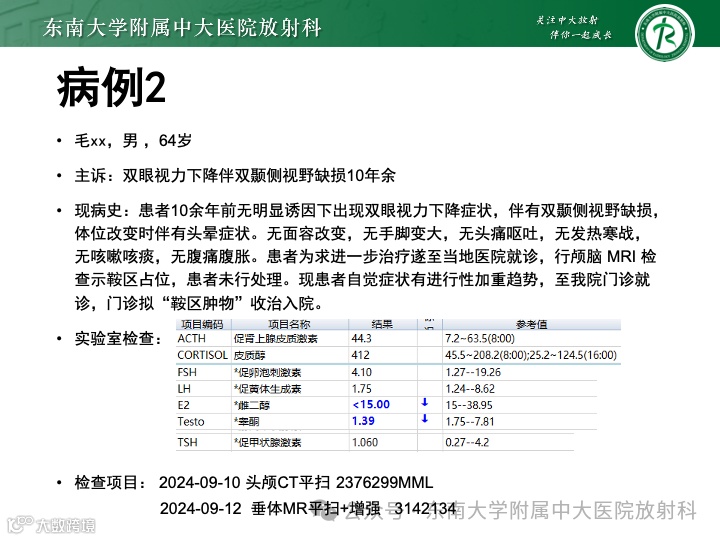The width and height of the screenshot is (720, 540).
Task: Click the blue down arrow in Testo row
Action: pyautogui.click(x=425, y=419)
